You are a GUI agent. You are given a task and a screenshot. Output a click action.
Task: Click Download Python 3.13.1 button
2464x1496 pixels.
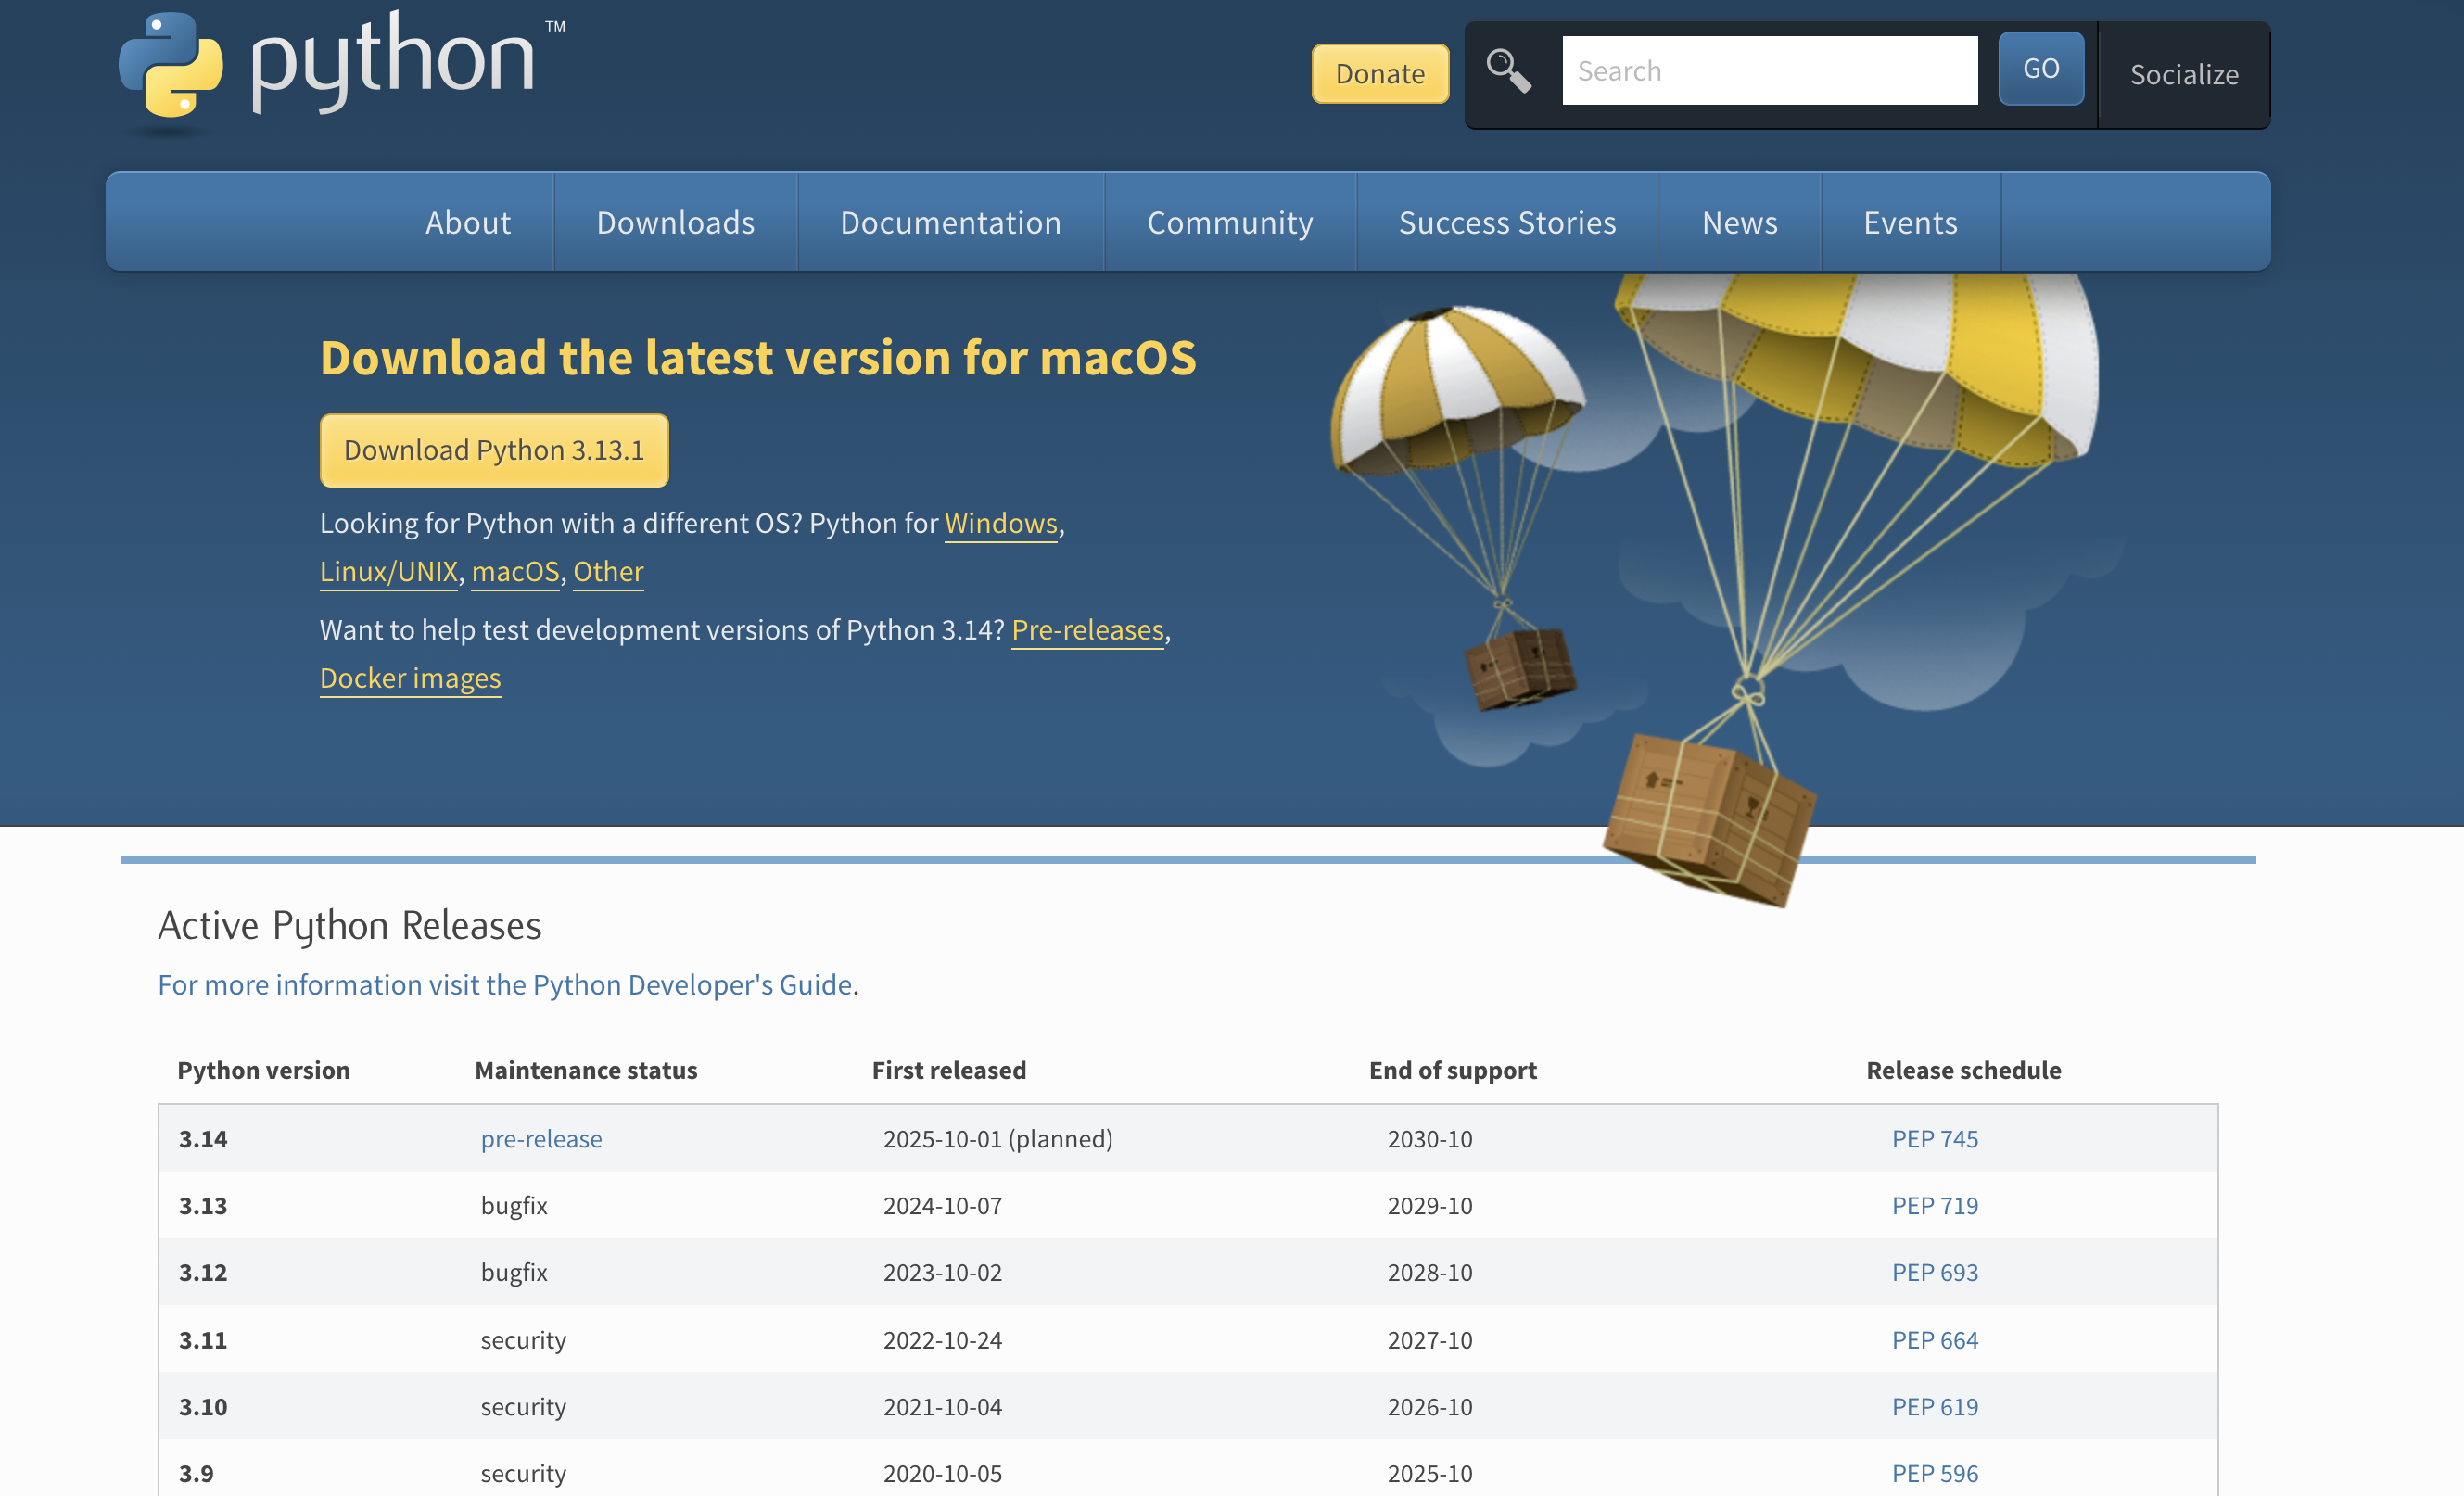(x=494, y=450)
